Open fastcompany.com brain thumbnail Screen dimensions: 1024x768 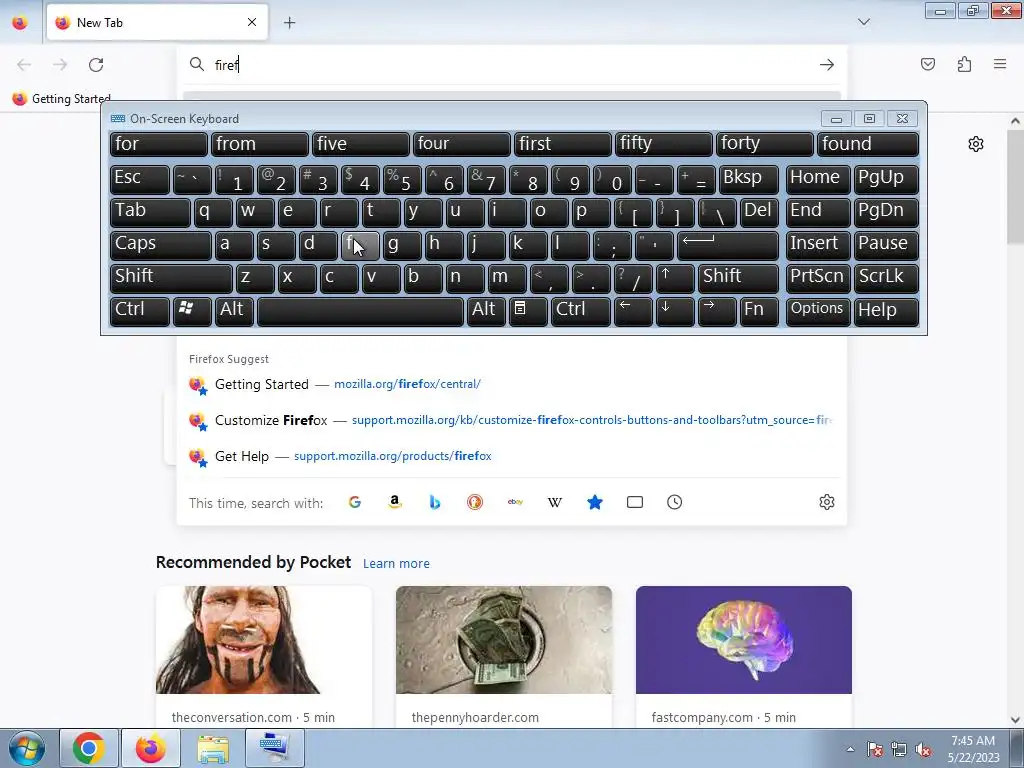744,640
